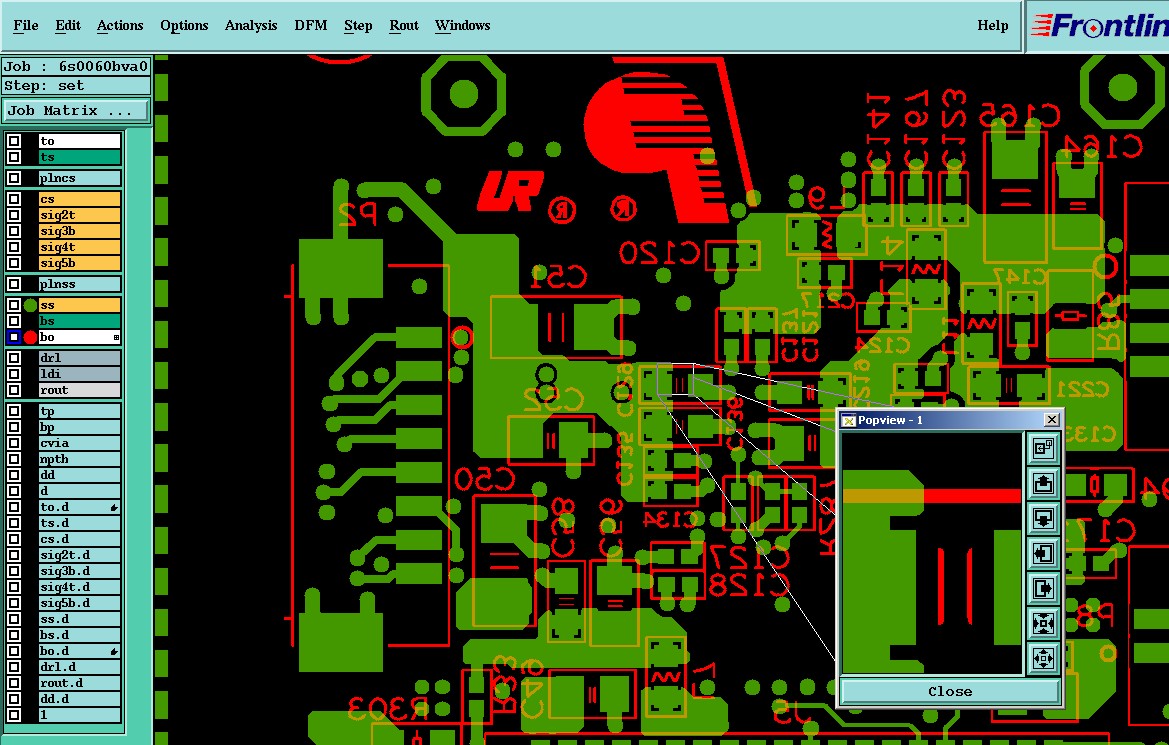The width and height of the screenshot is (1169, 745).
Task: Open the Job Matrix ... panel
Action: coord(75,110)
